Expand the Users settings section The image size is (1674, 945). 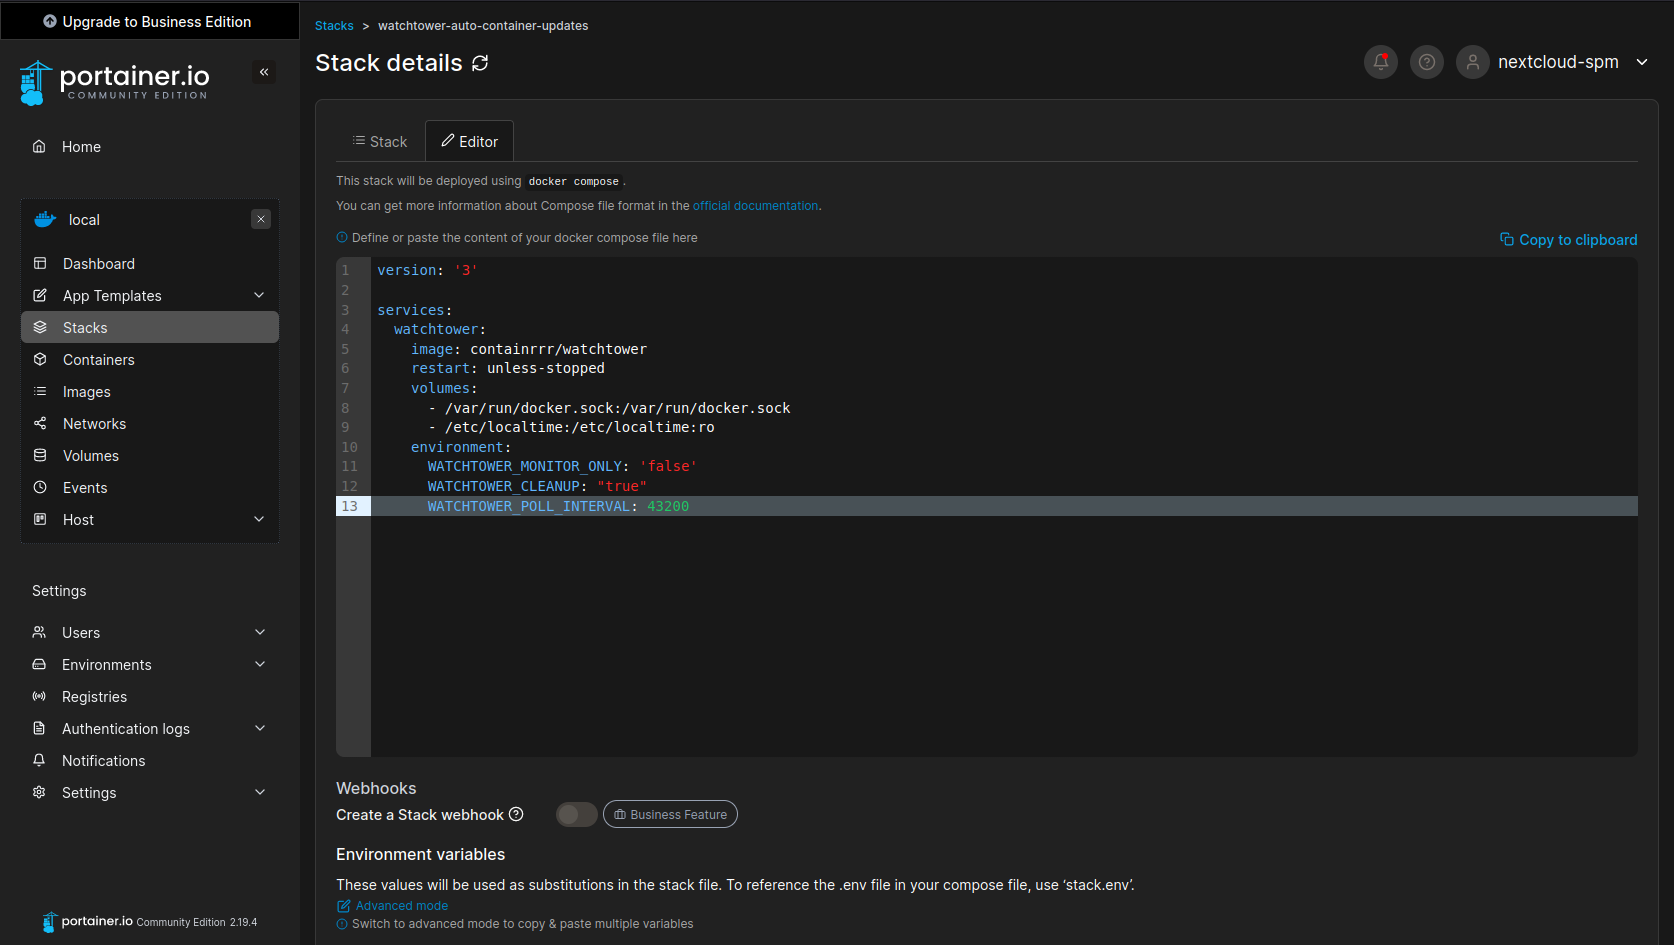pyautogui.click(x=260, y=632)
